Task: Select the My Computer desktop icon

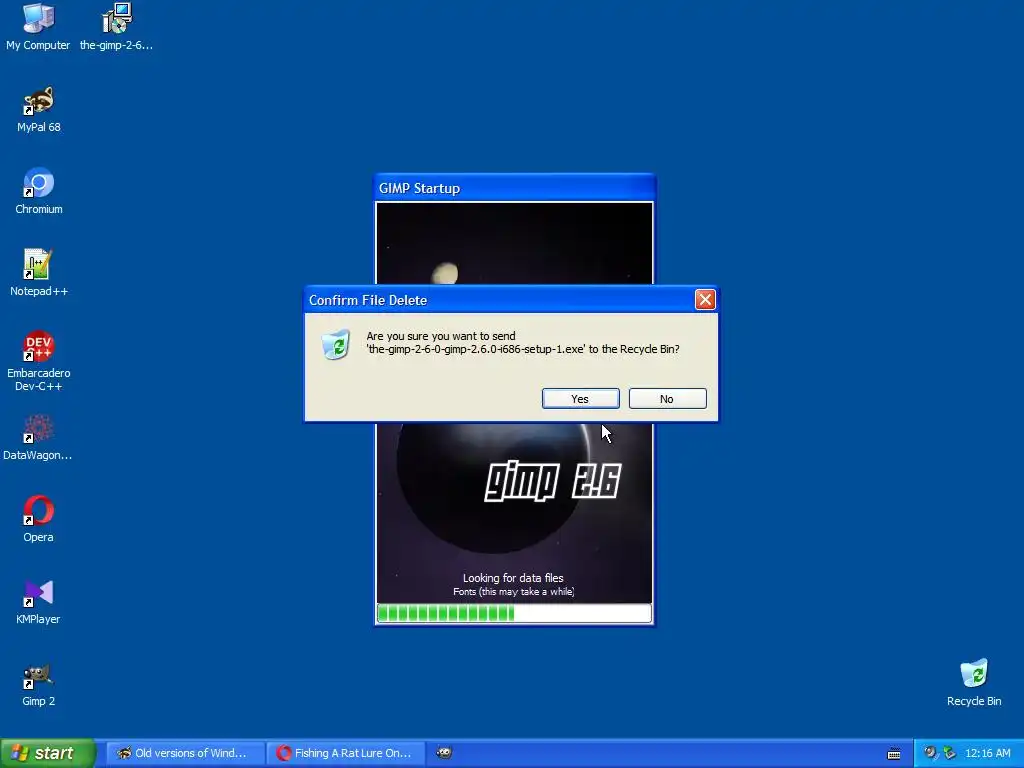Action: click(38, 26)
